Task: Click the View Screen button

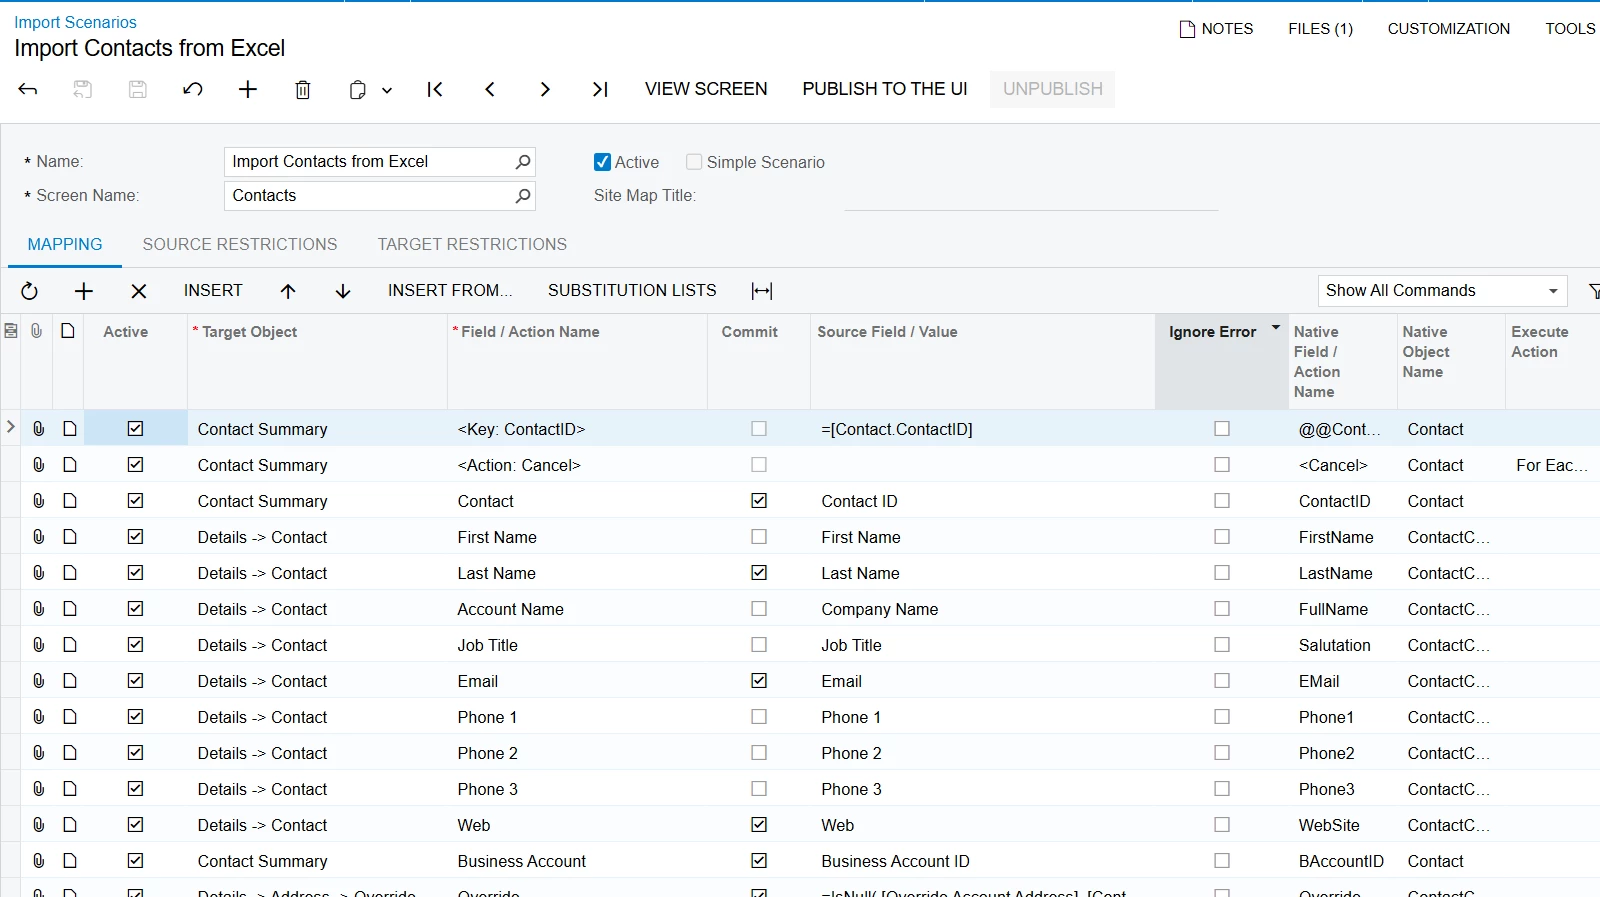Action: pos(706,89)
